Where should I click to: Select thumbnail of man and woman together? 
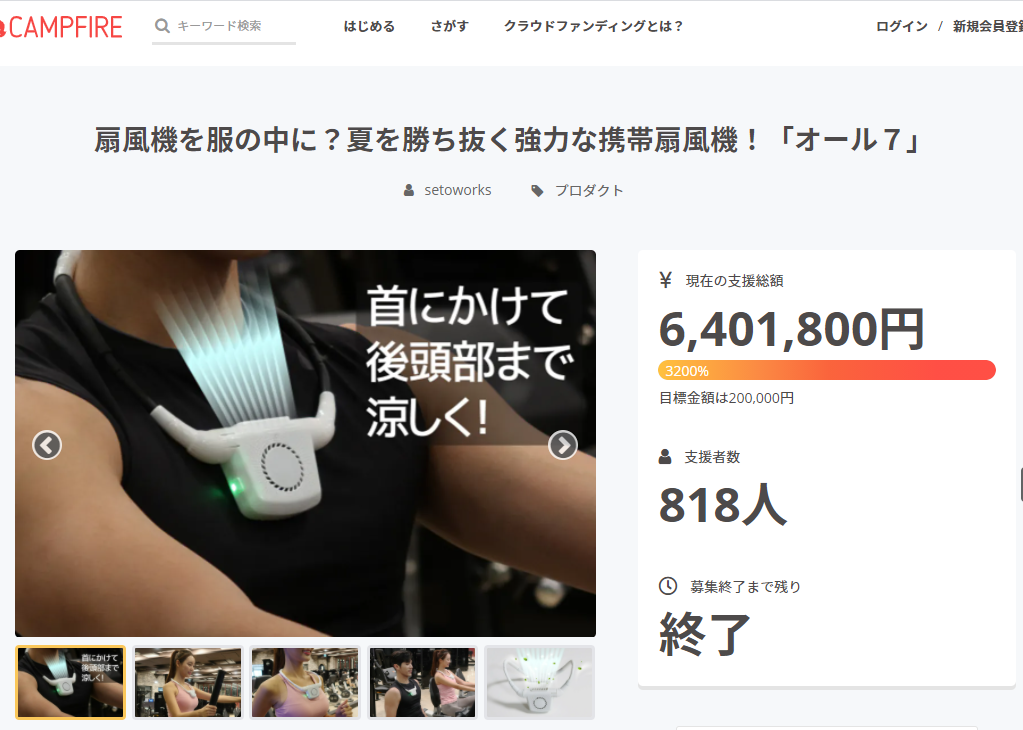click(x=423, y=682)
